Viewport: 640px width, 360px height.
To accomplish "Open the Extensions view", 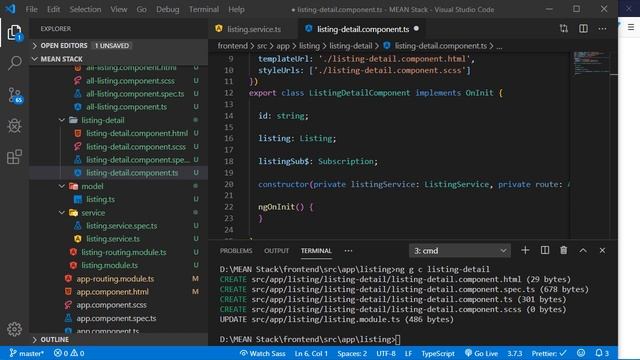I will pos(14,157).
